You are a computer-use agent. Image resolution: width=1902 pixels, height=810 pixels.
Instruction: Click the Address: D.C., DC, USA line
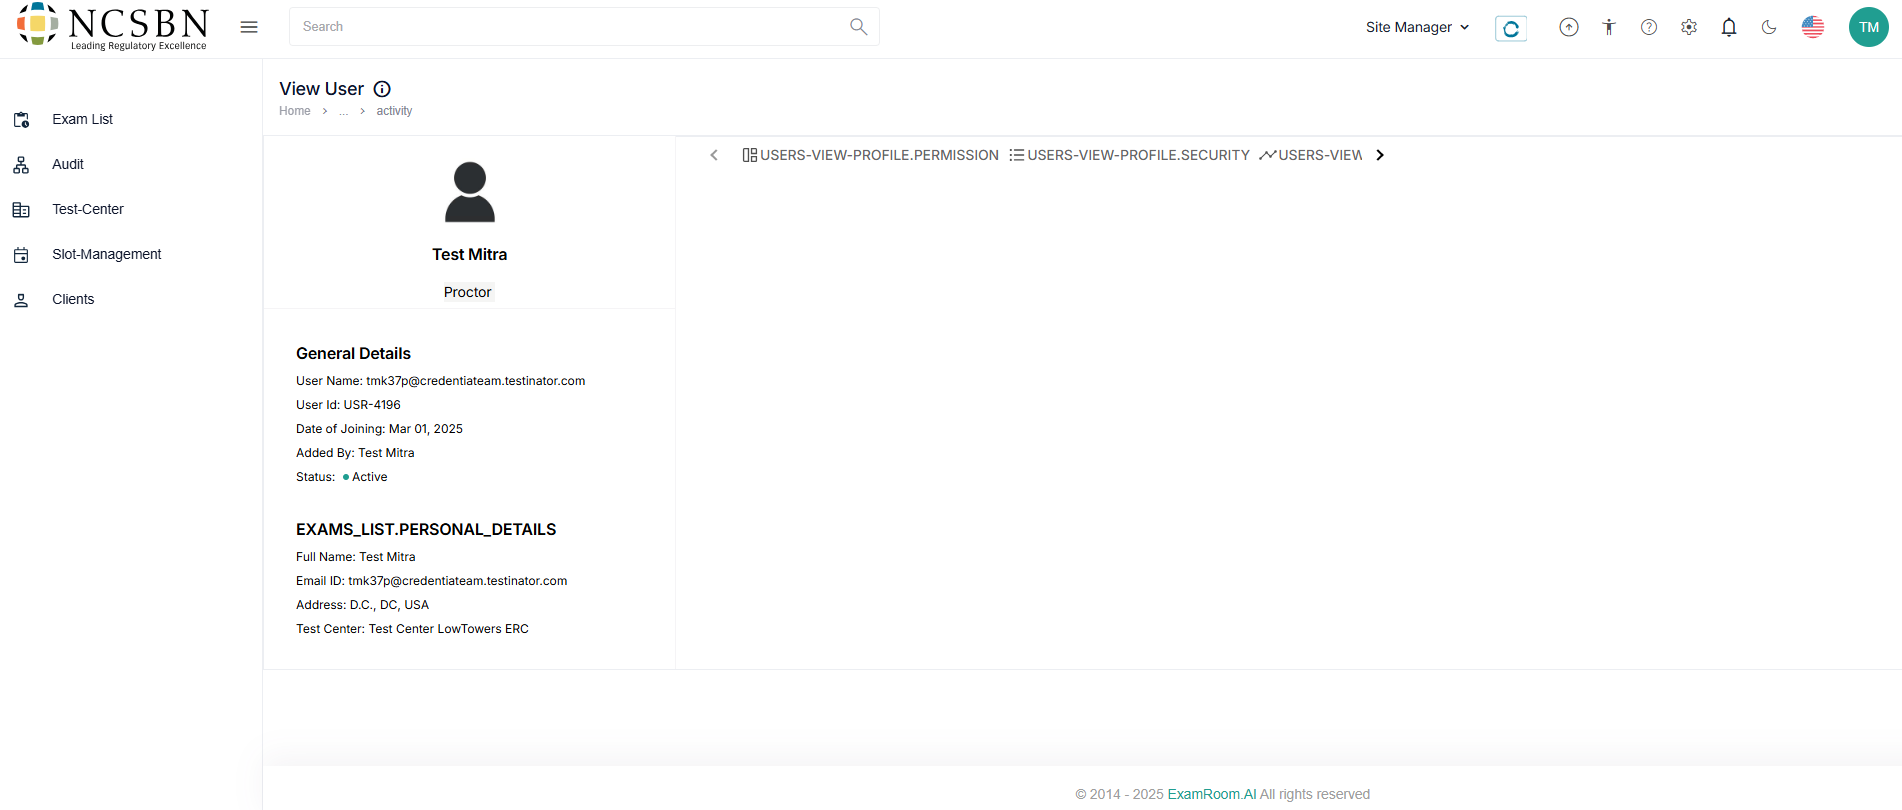(362, 605)
